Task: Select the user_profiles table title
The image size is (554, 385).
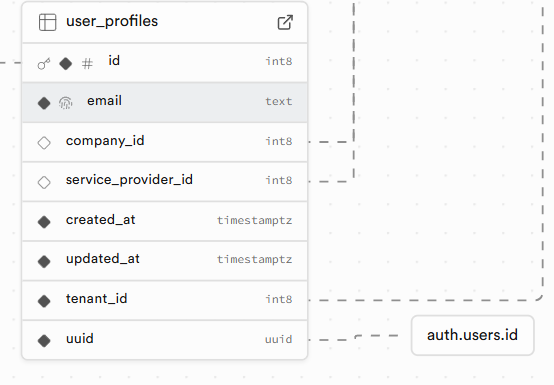Action: tap(112, 22)
